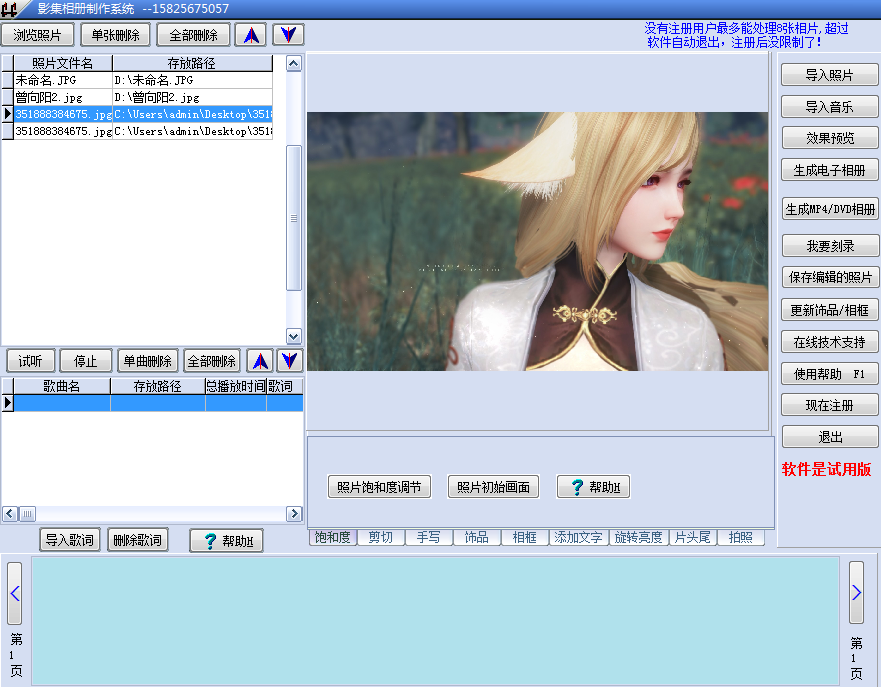Image resolution: width=881 pixels, height=687 pixels.
Task: Click 导入照片 to import photos
Action: (829, 75)
